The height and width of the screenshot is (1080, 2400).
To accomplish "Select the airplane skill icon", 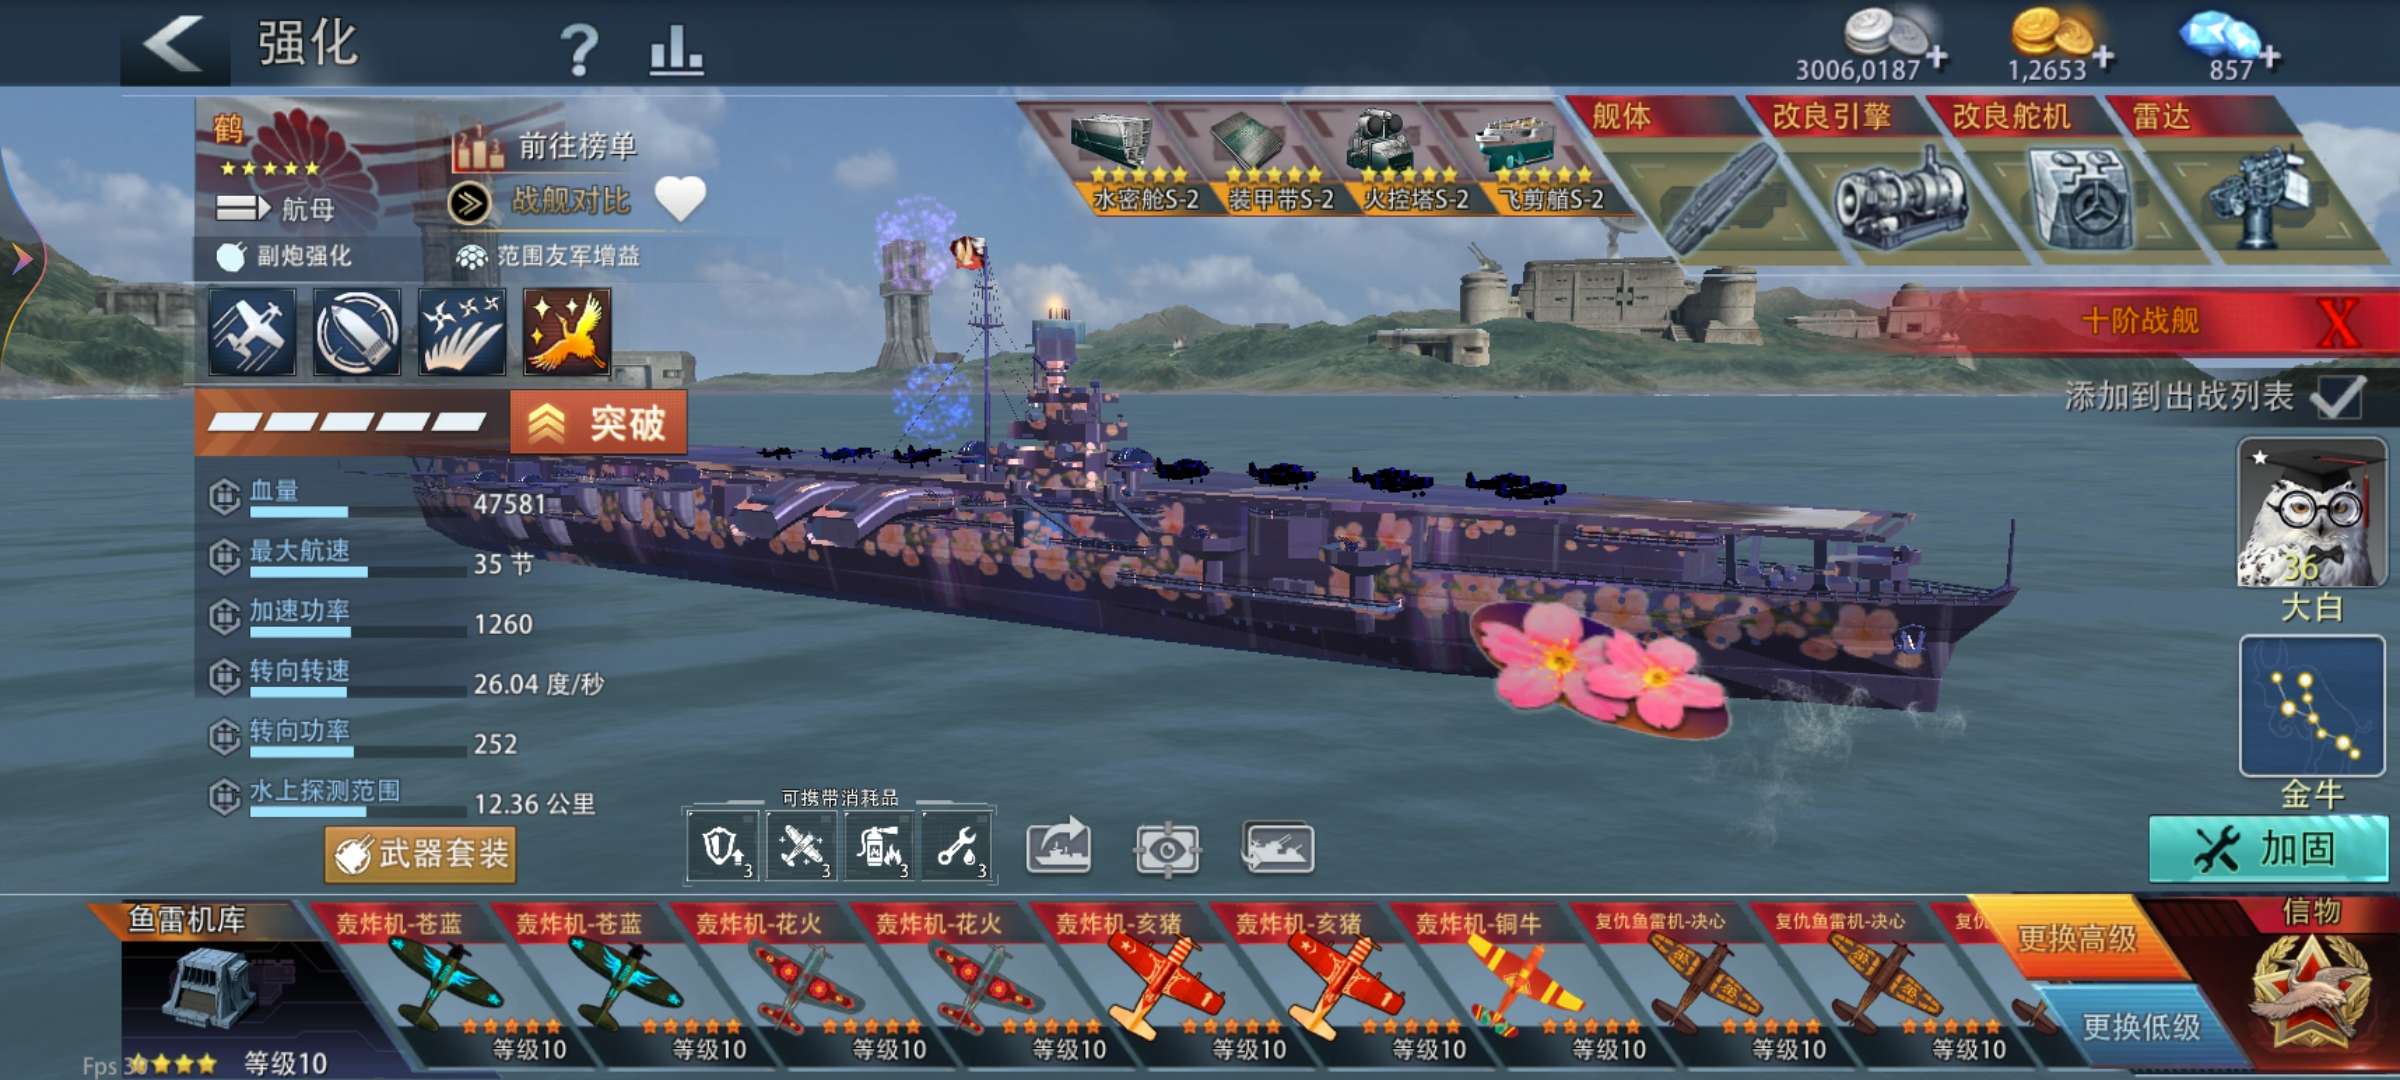I will pos(252,333).
